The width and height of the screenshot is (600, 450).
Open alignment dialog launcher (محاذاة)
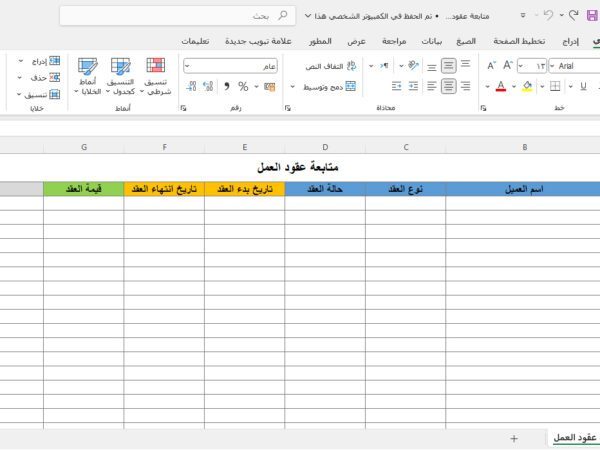coord(288,108)
